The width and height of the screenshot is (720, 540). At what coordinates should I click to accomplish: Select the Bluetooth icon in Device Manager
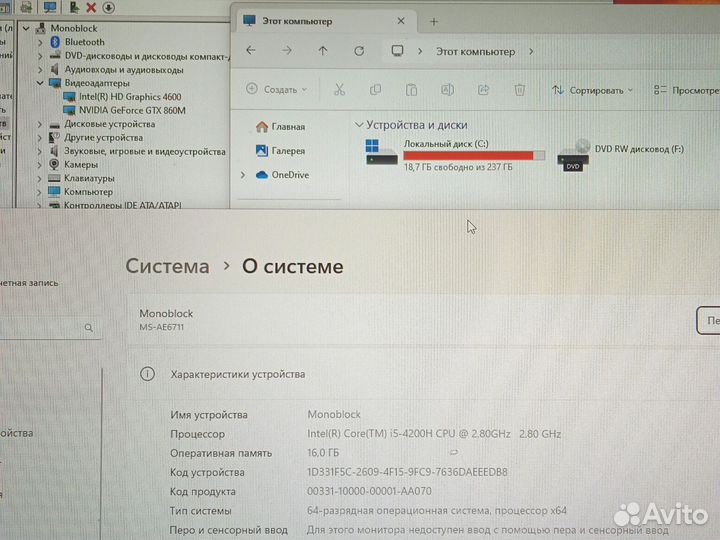pos(55,42)
